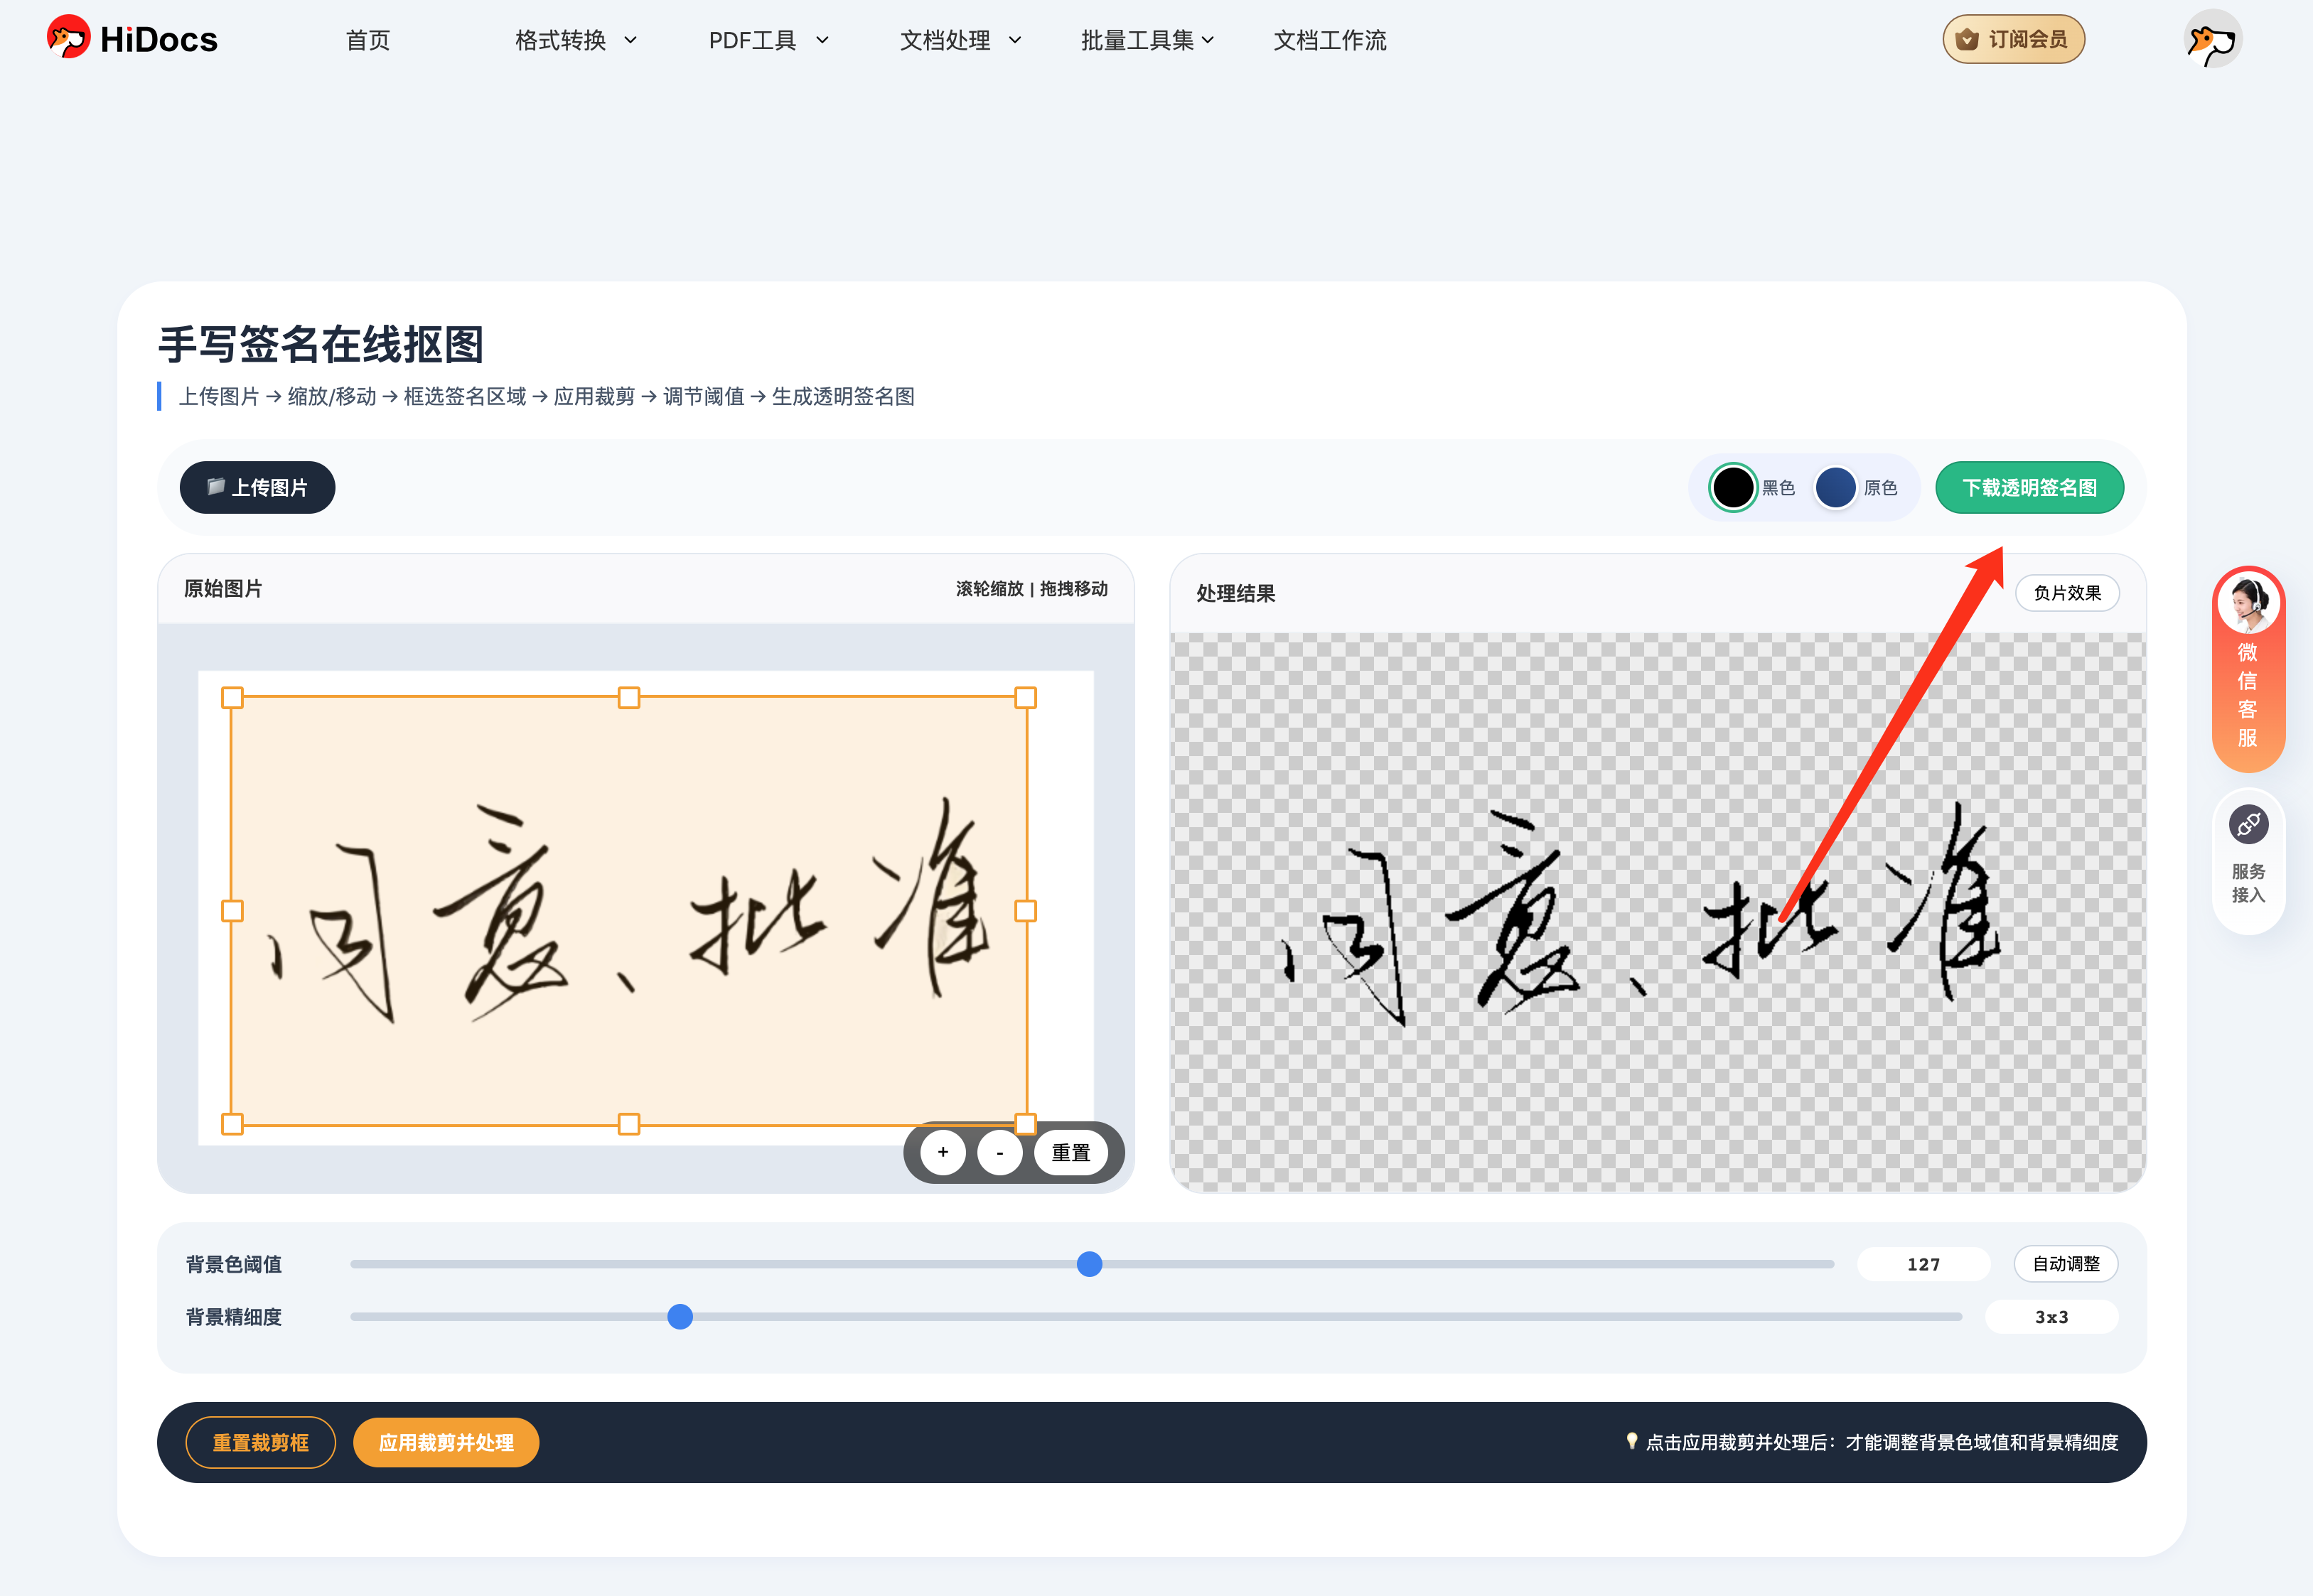Screen dimensions: 2313x1596
Task: Click the 下载透明签名图 download button
Action: 2029,488
